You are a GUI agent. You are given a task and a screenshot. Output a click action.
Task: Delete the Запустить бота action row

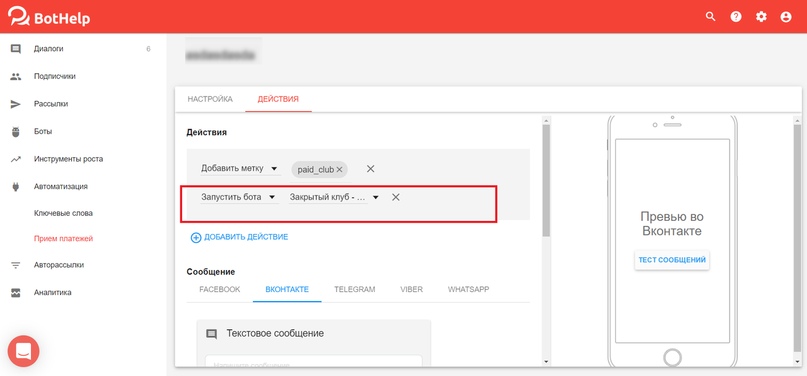[396, 197]
